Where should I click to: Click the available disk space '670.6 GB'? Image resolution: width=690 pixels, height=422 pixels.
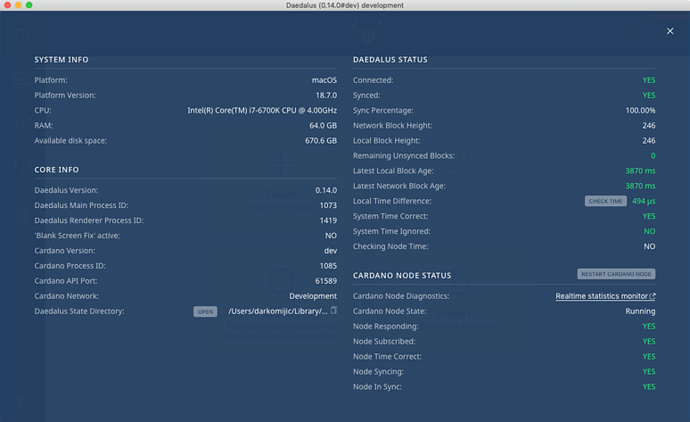point(321,140)
